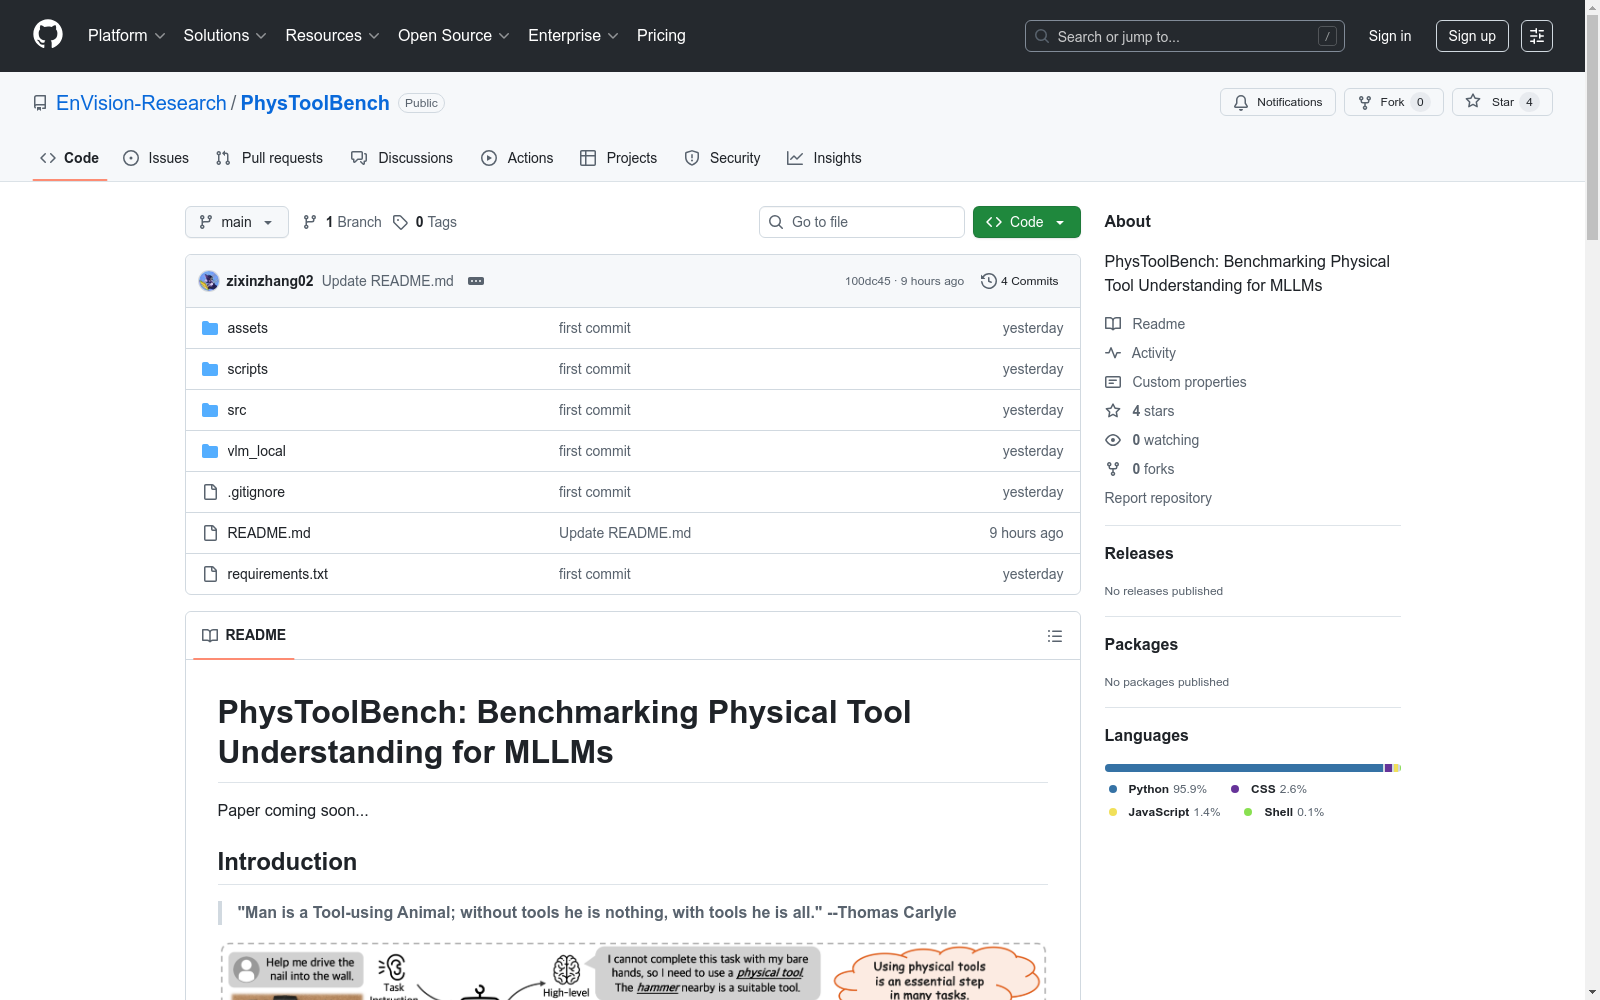Screen dimensions: 1600x1000
Task: Click the vlm_local folder icon
Action: click(x=210, y=451)
